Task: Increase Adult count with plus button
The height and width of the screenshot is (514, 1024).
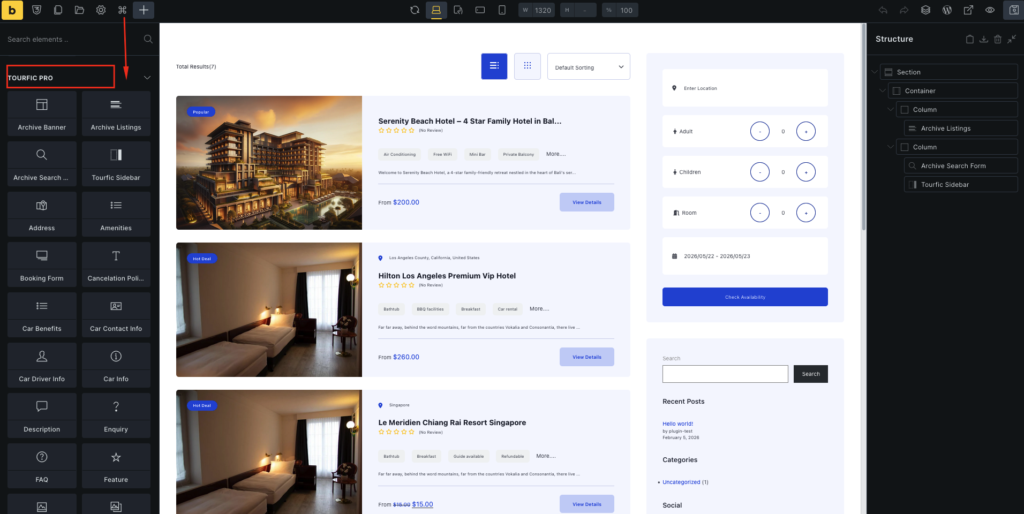Action: 806,131
